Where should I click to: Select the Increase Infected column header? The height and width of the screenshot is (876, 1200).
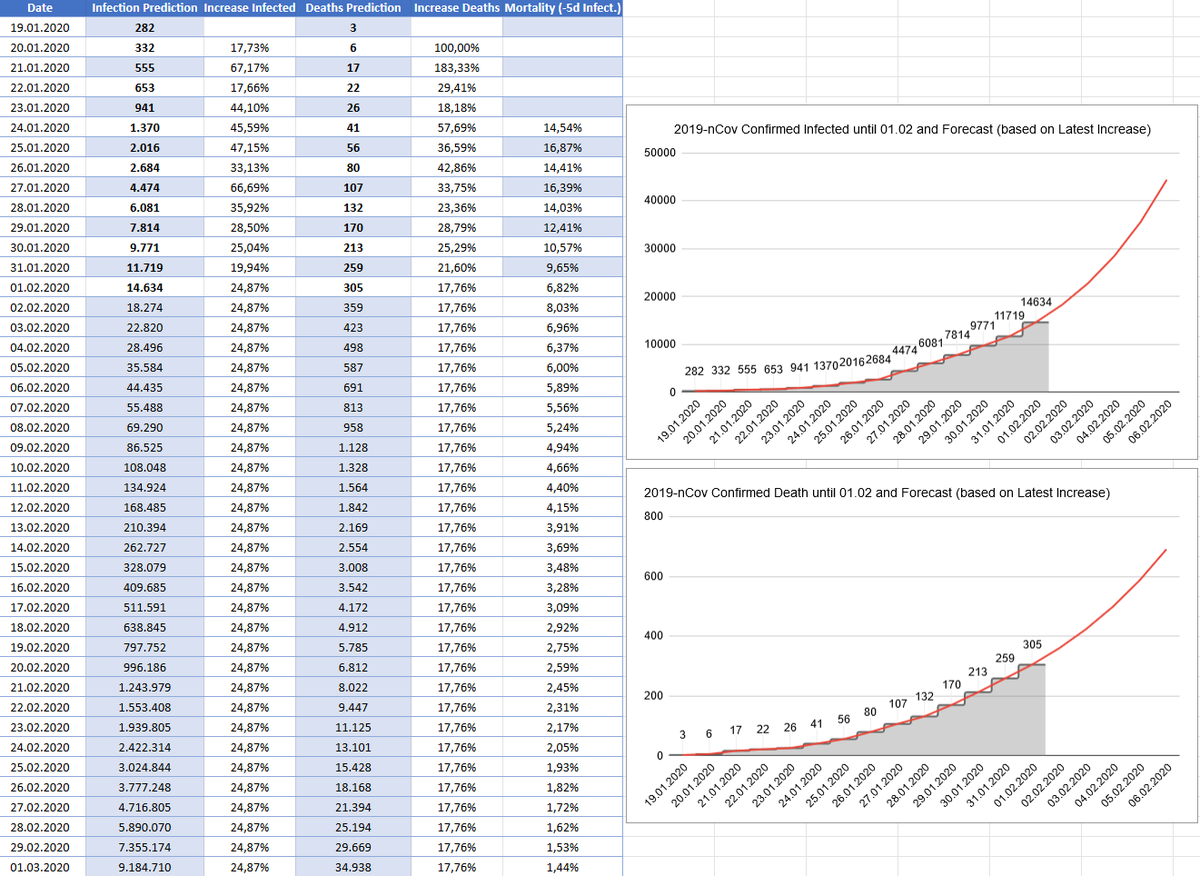pos(249,8)
